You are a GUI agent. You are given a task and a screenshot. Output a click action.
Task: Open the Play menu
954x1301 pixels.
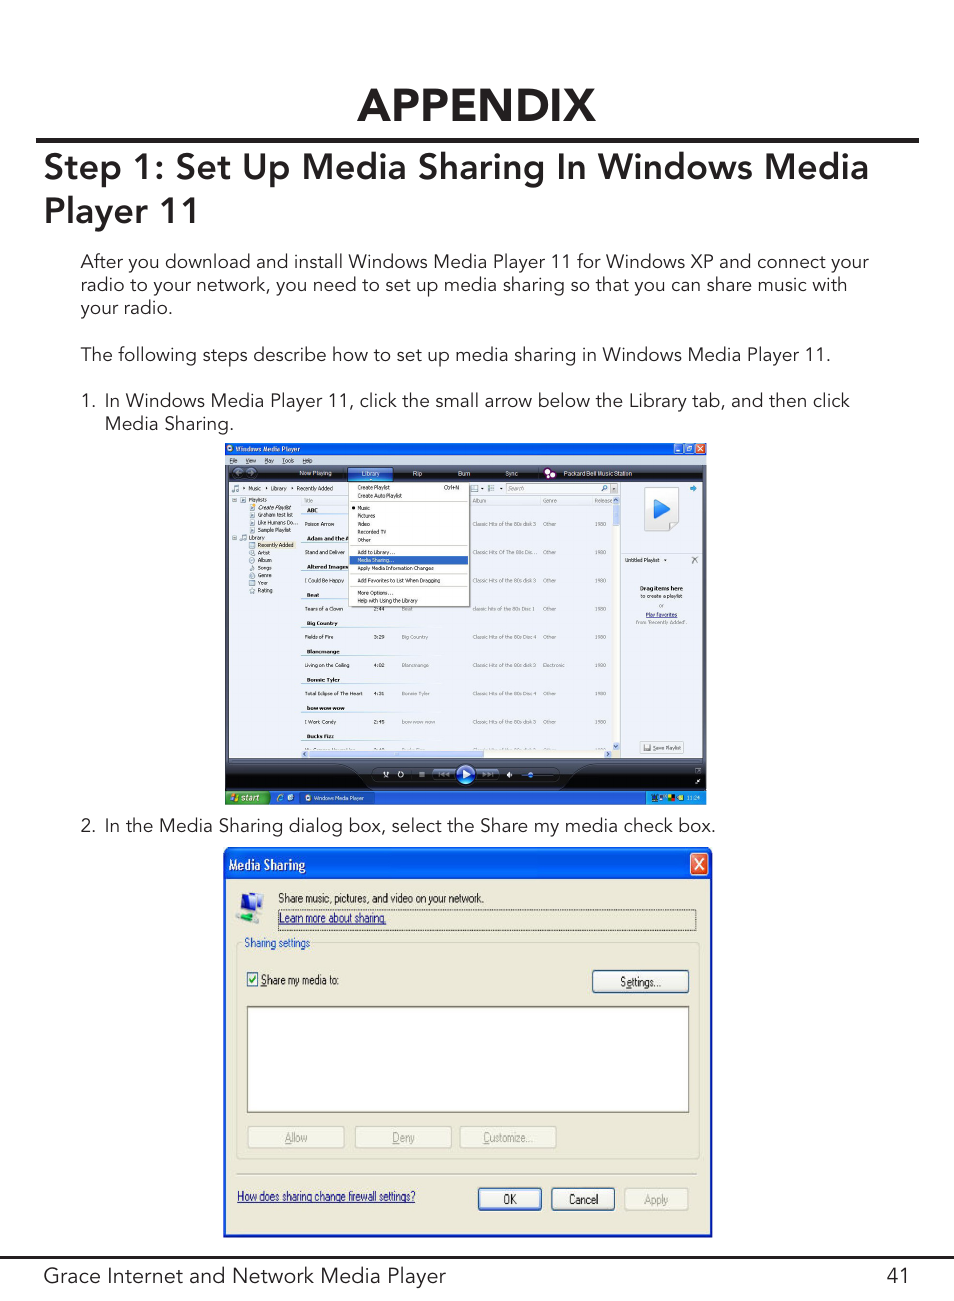pyautogui.click(x=269, y=461)
